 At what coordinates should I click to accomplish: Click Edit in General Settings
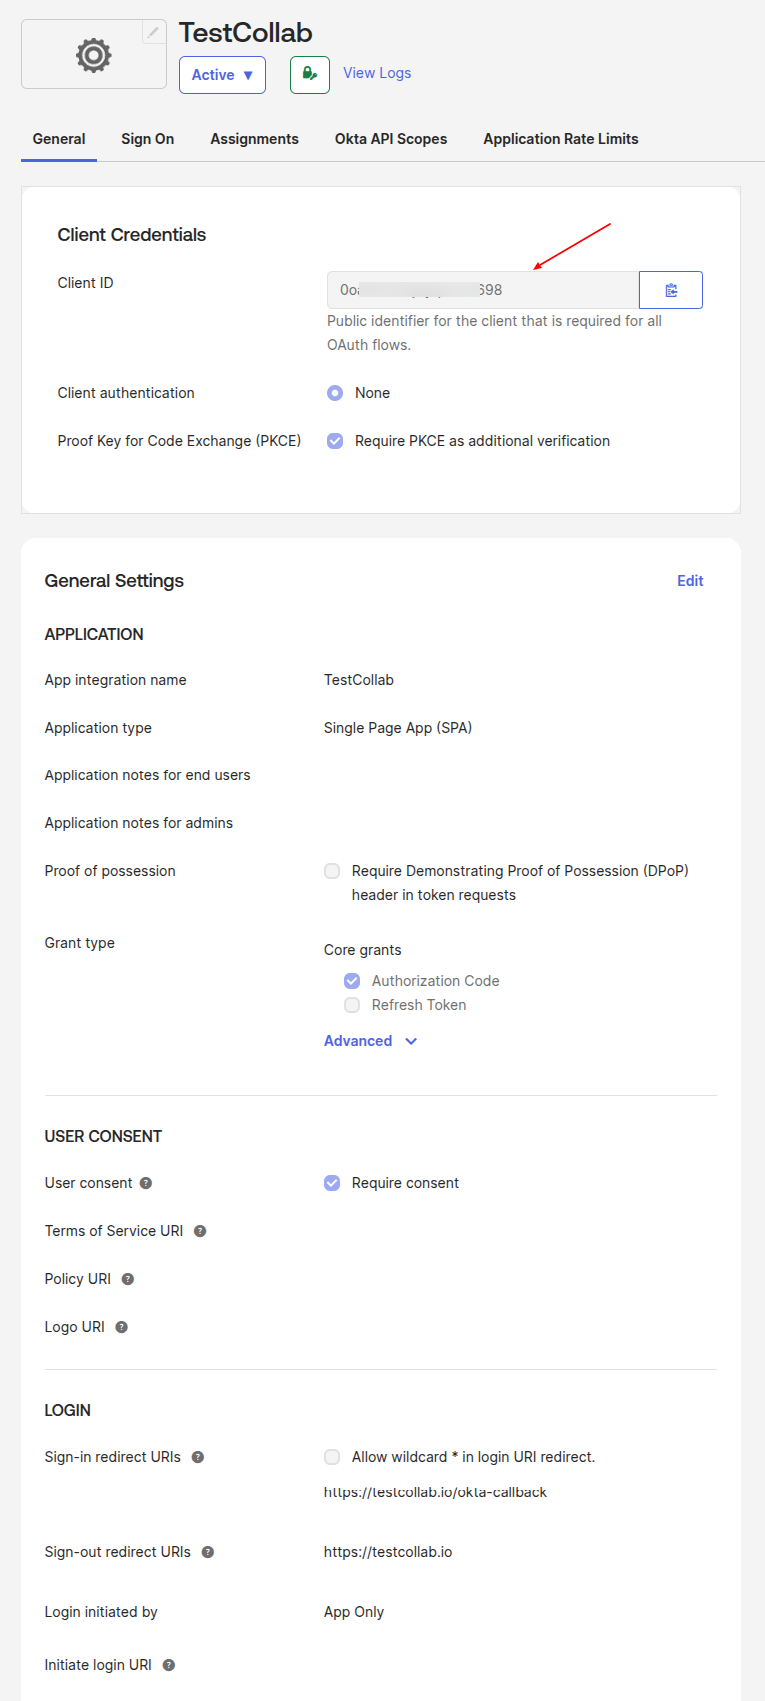pyautogui.click(x=690, y=581)
